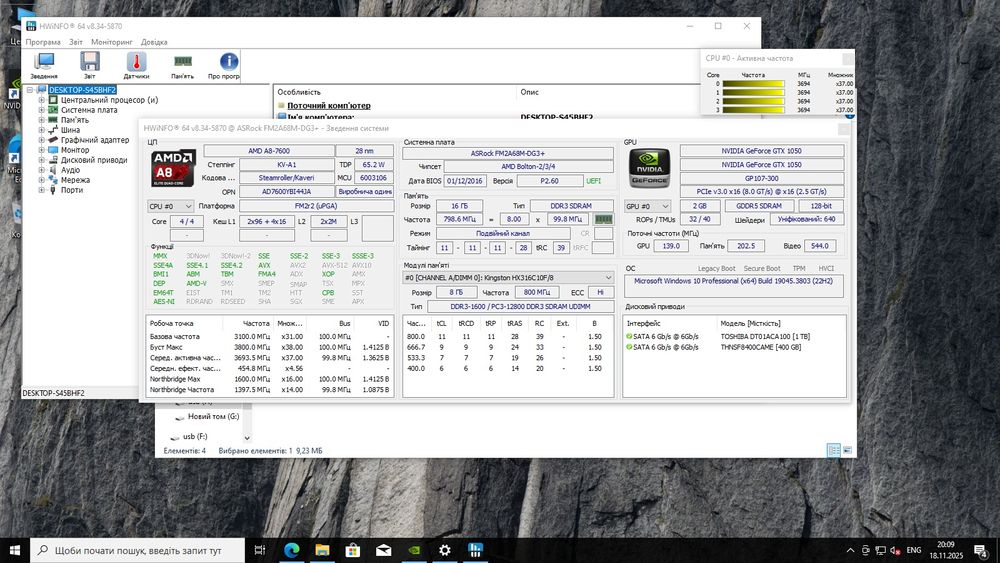Open the CPU #0 selector dropdown

pos(170,206)
